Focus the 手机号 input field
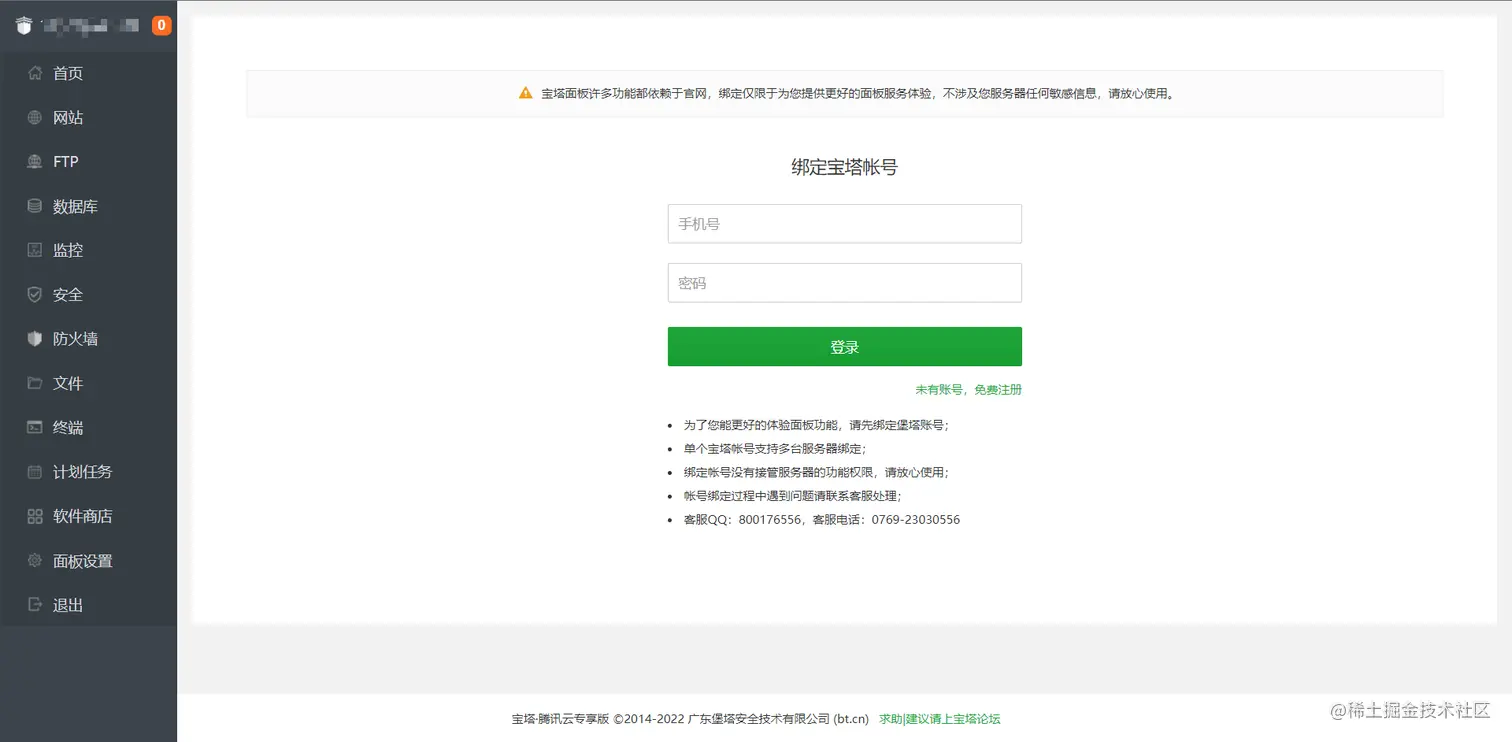 (x=845, y=224)
